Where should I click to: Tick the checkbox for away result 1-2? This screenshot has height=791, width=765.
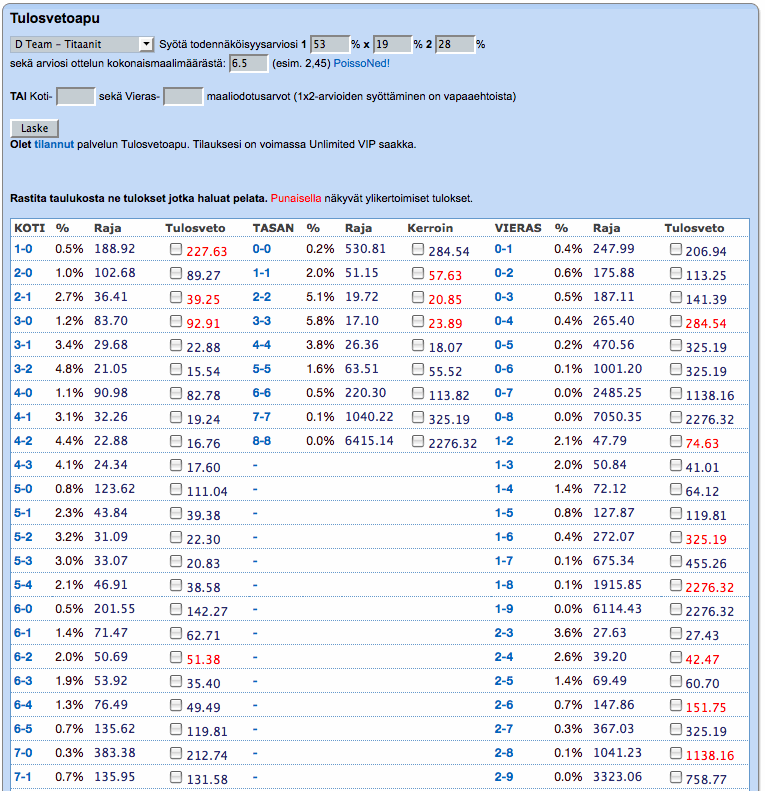[x=676, y=441]
